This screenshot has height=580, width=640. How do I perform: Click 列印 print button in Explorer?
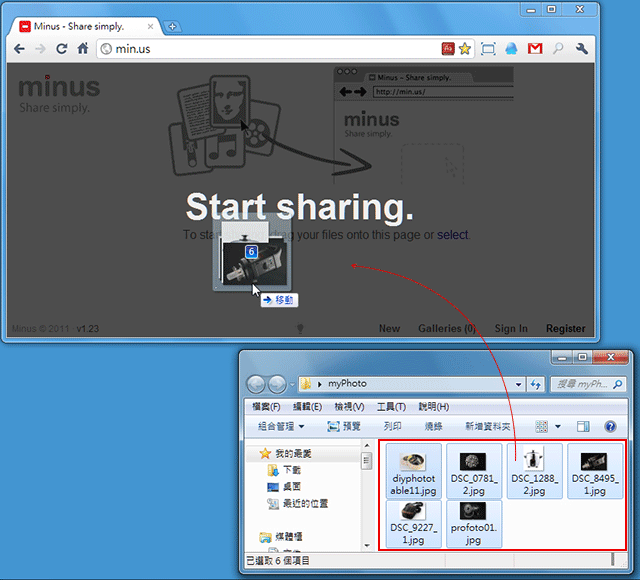click(392, 427)
